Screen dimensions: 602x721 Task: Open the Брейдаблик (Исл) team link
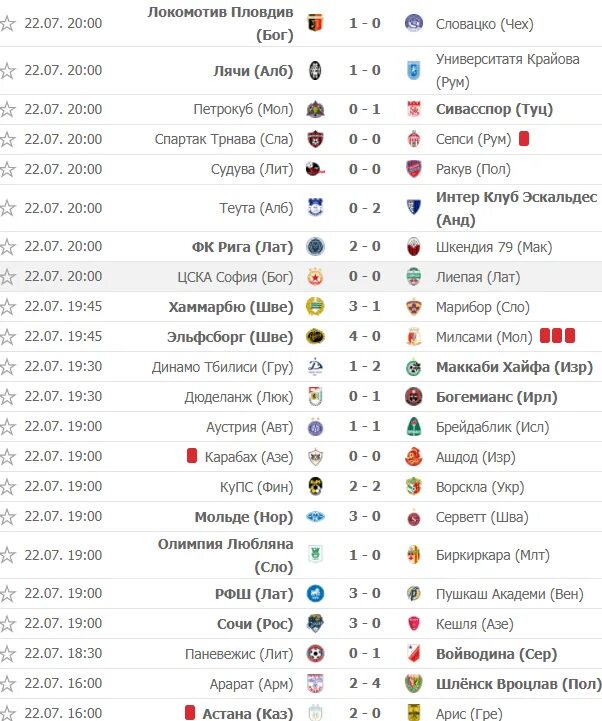coord(493,427)
